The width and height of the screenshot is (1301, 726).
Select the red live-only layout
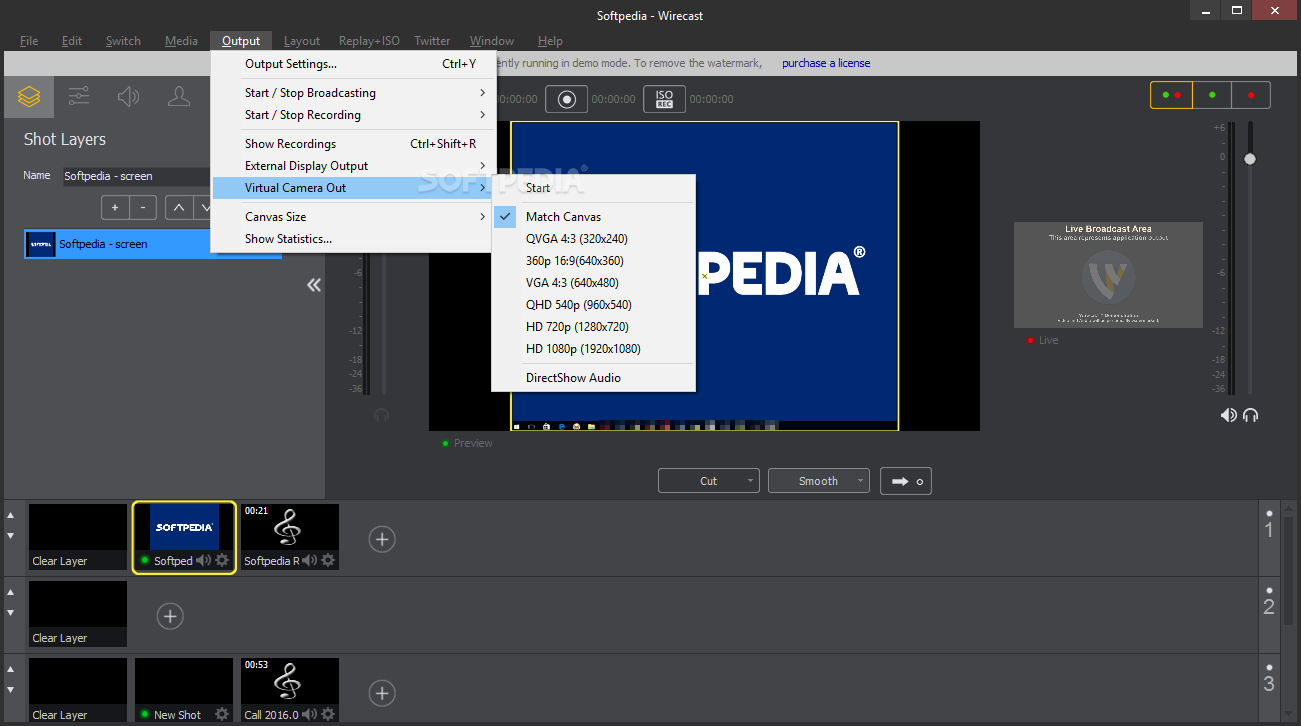click(x=1251, y=95)
